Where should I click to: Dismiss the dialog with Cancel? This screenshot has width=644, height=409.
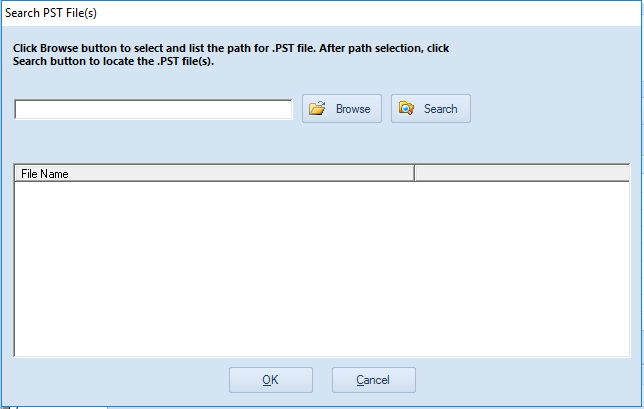pos(374,380)
